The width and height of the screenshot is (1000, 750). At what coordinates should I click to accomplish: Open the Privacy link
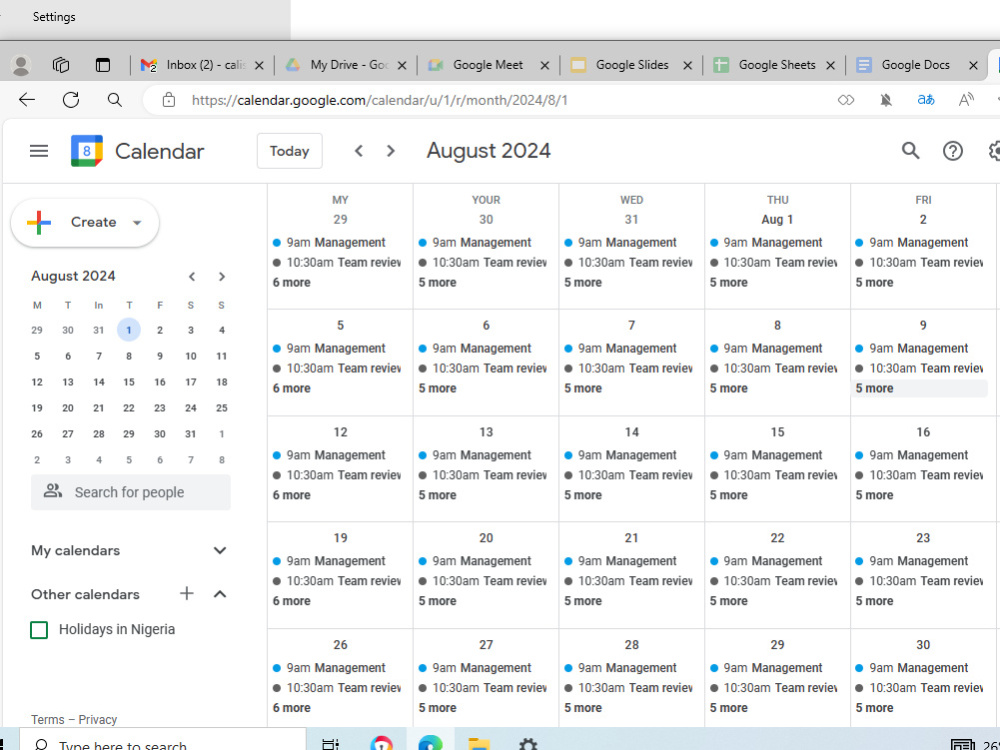(x=98, y=719)
